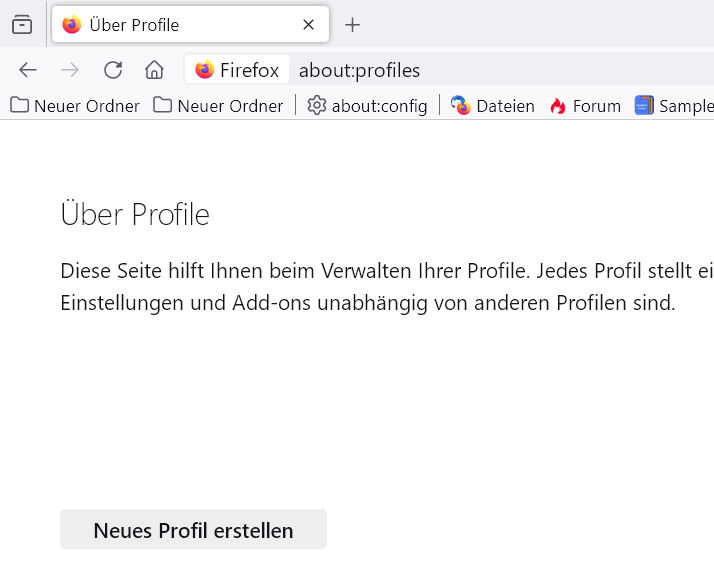Click the forward navigation arrow
Screen dimensions: 714x577
70,70
